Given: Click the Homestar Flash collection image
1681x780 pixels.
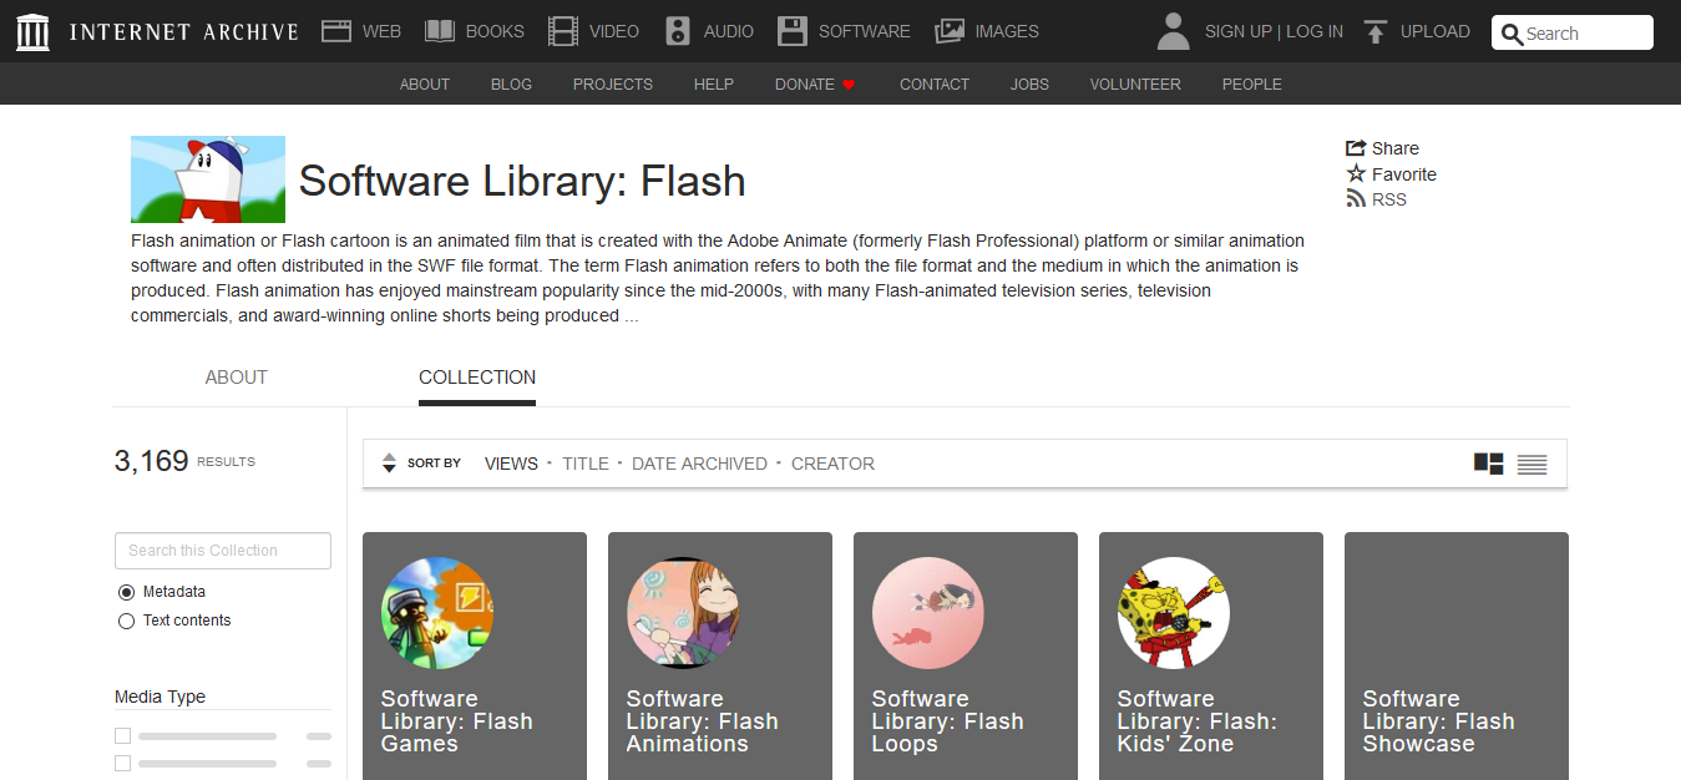Looking at the screenshot, I should pyautogui.click(x=208, y=179).
